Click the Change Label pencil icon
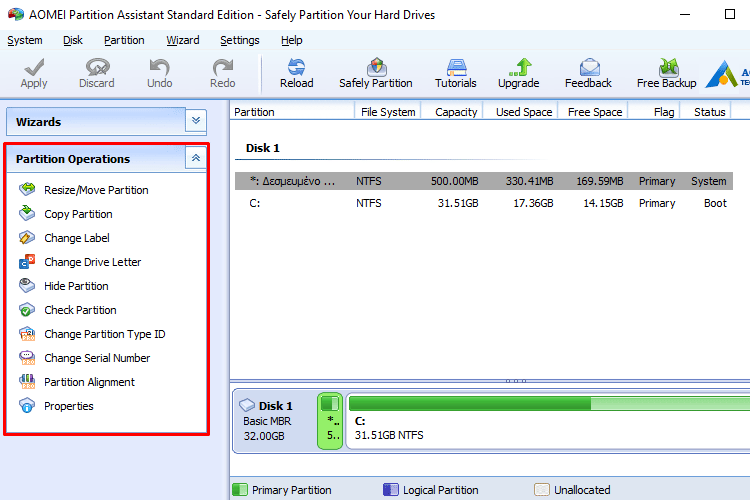The image size is (750, 500). click(x=27, y=237)
